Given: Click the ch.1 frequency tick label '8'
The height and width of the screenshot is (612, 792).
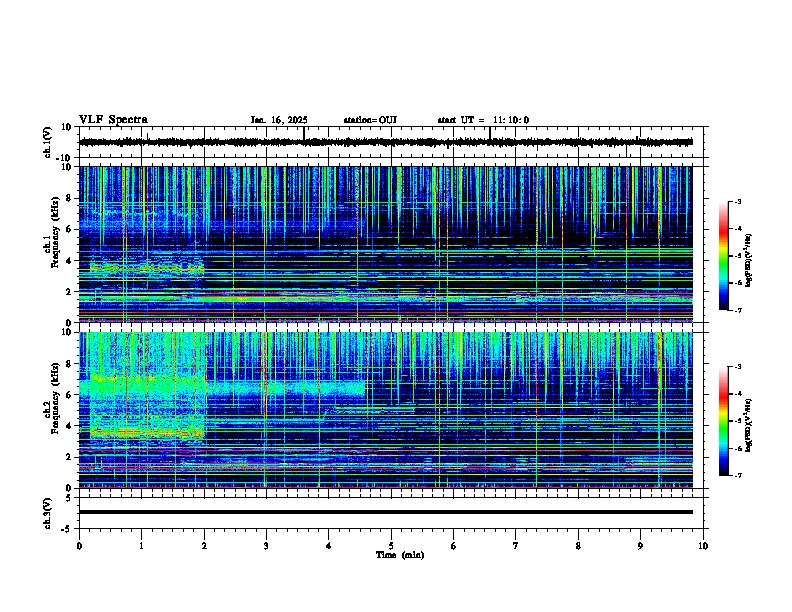Looking at the screenshot, I should [70, 198].
